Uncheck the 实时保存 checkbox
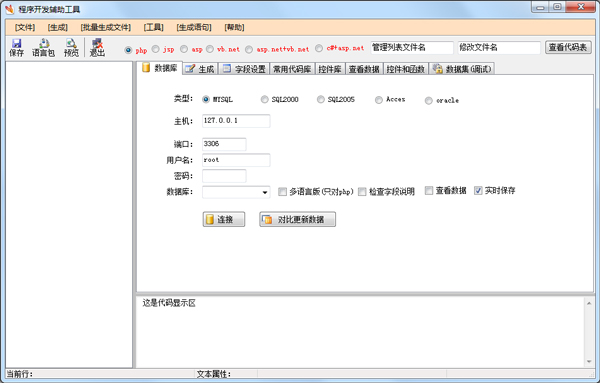600x383 pixels. (x=478, y=191)
